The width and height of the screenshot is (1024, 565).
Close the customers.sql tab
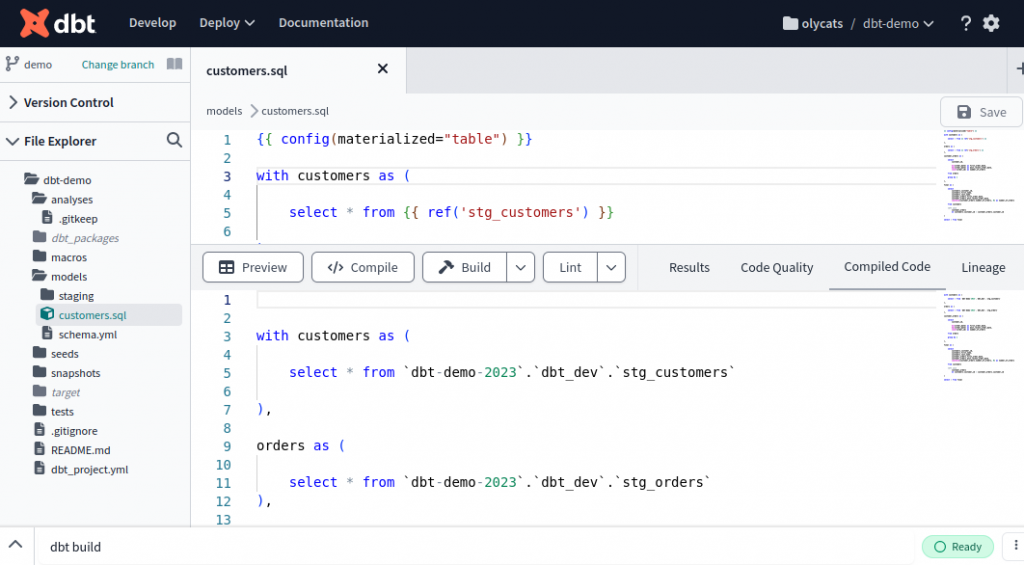(x=383, y=69)
